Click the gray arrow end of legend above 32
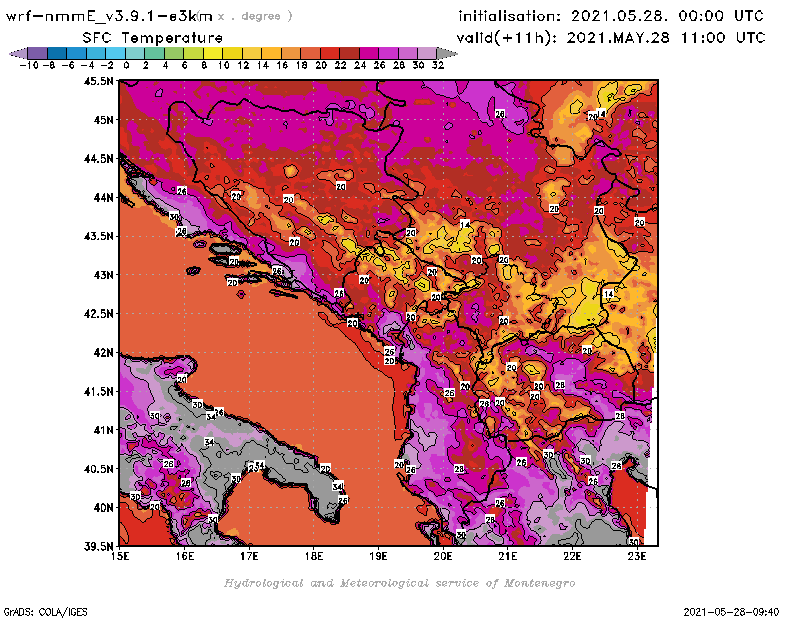Screen dimensions: 800x618 pos(446,53)
